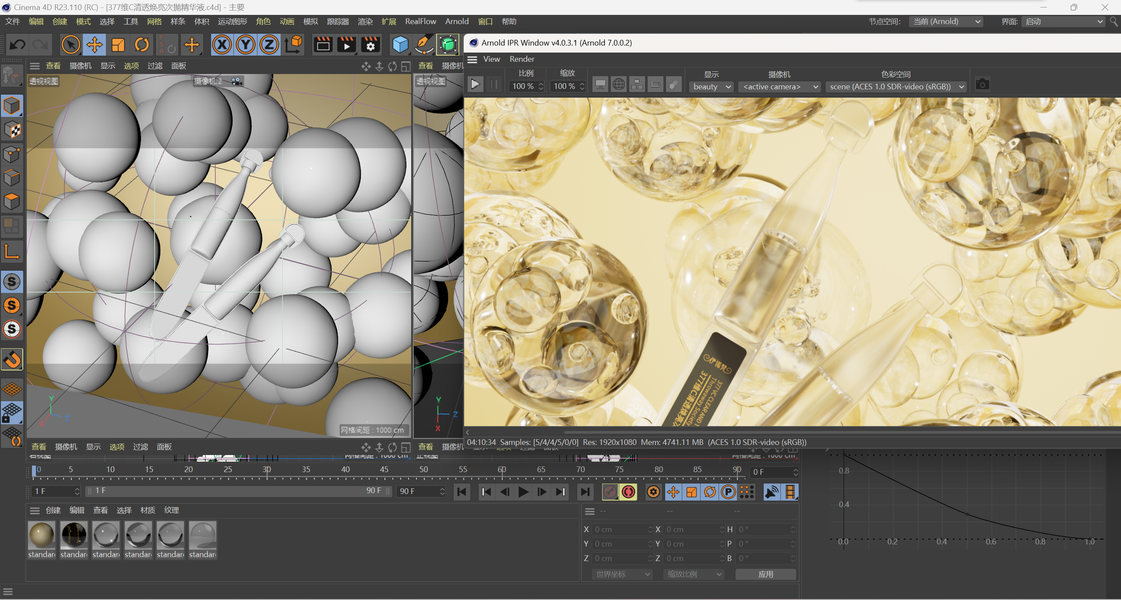
Task: Take a snapshot with Arnold camera icon
Action: [982, 85]
